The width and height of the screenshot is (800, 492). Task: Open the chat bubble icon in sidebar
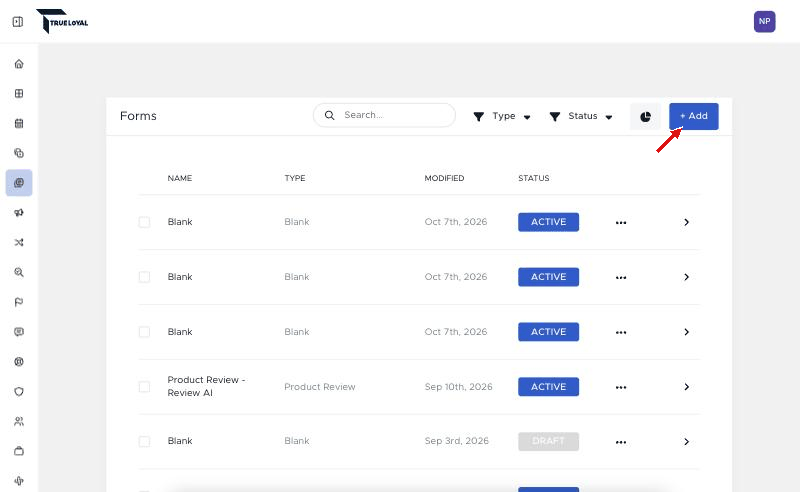(19, 332)
